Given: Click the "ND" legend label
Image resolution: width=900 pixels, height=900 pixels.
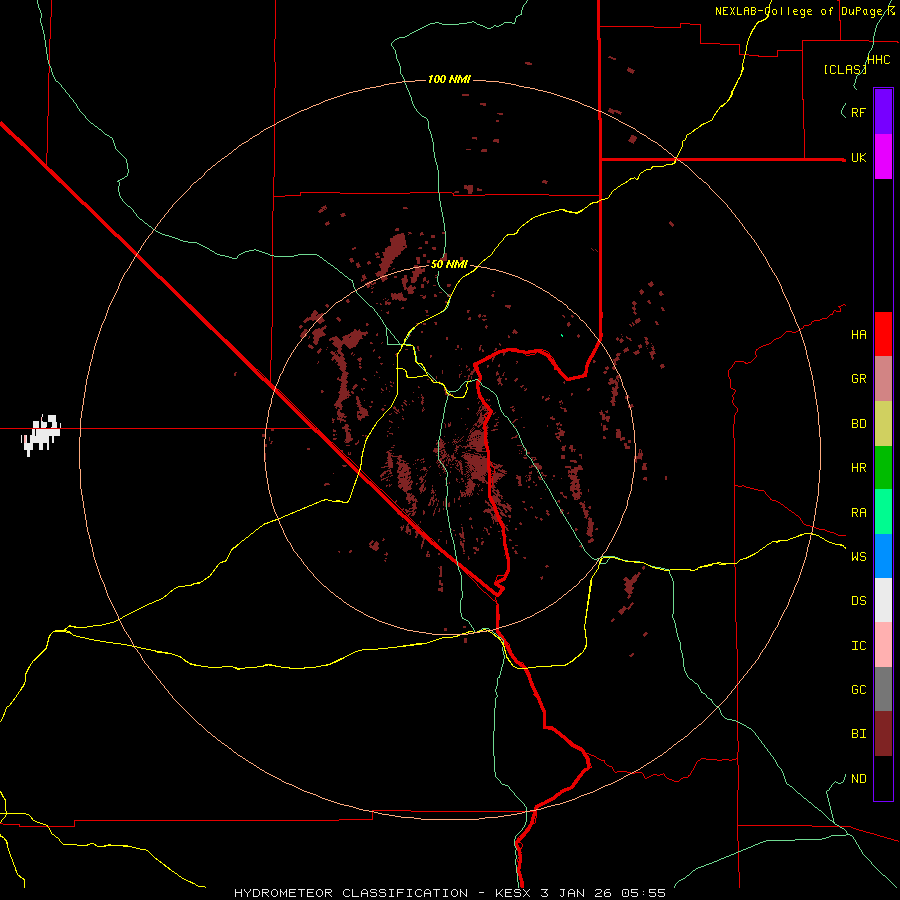Looking at the screenshot, I should pyautogui.click(x=858, y=779).
